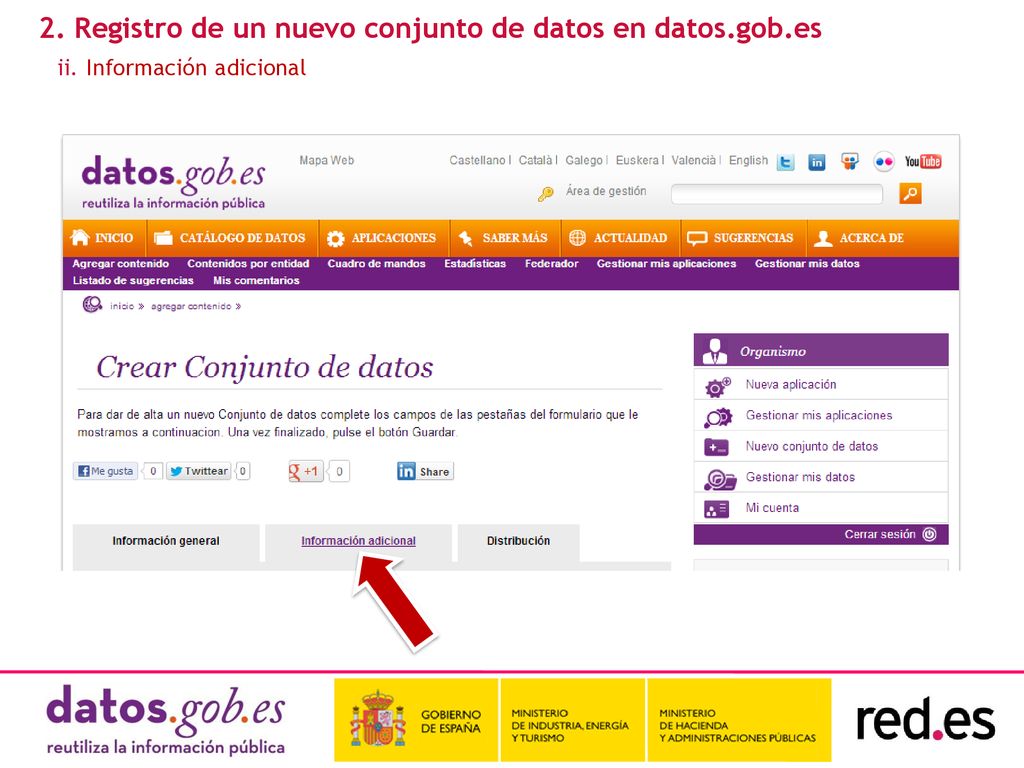Click the Mi cuenta card icon
The height and width of the screenshot is (768, 1024).
(x=716, y=509)
